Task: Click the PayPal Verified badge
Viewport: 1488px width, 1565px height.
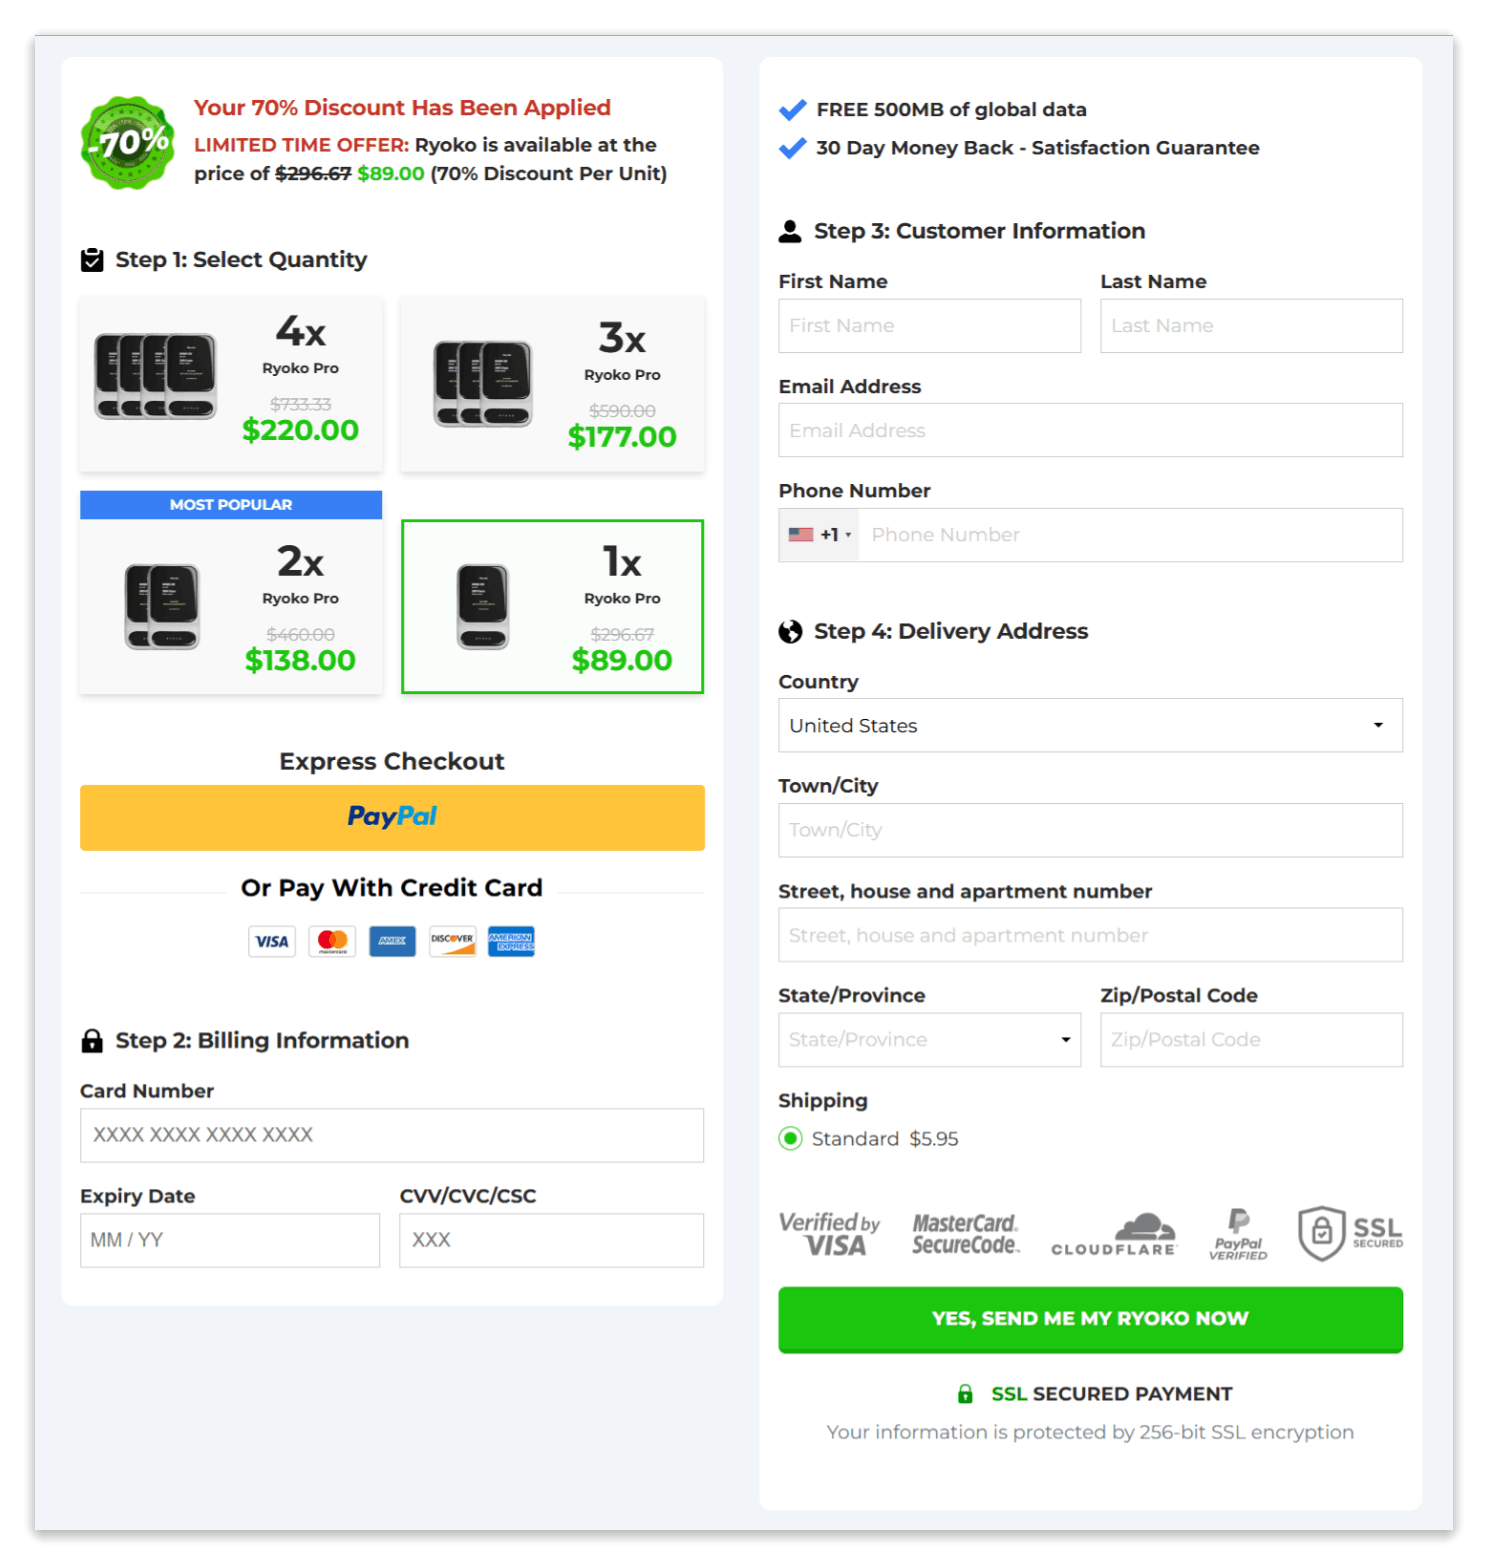Action: coord(1238,1234)
